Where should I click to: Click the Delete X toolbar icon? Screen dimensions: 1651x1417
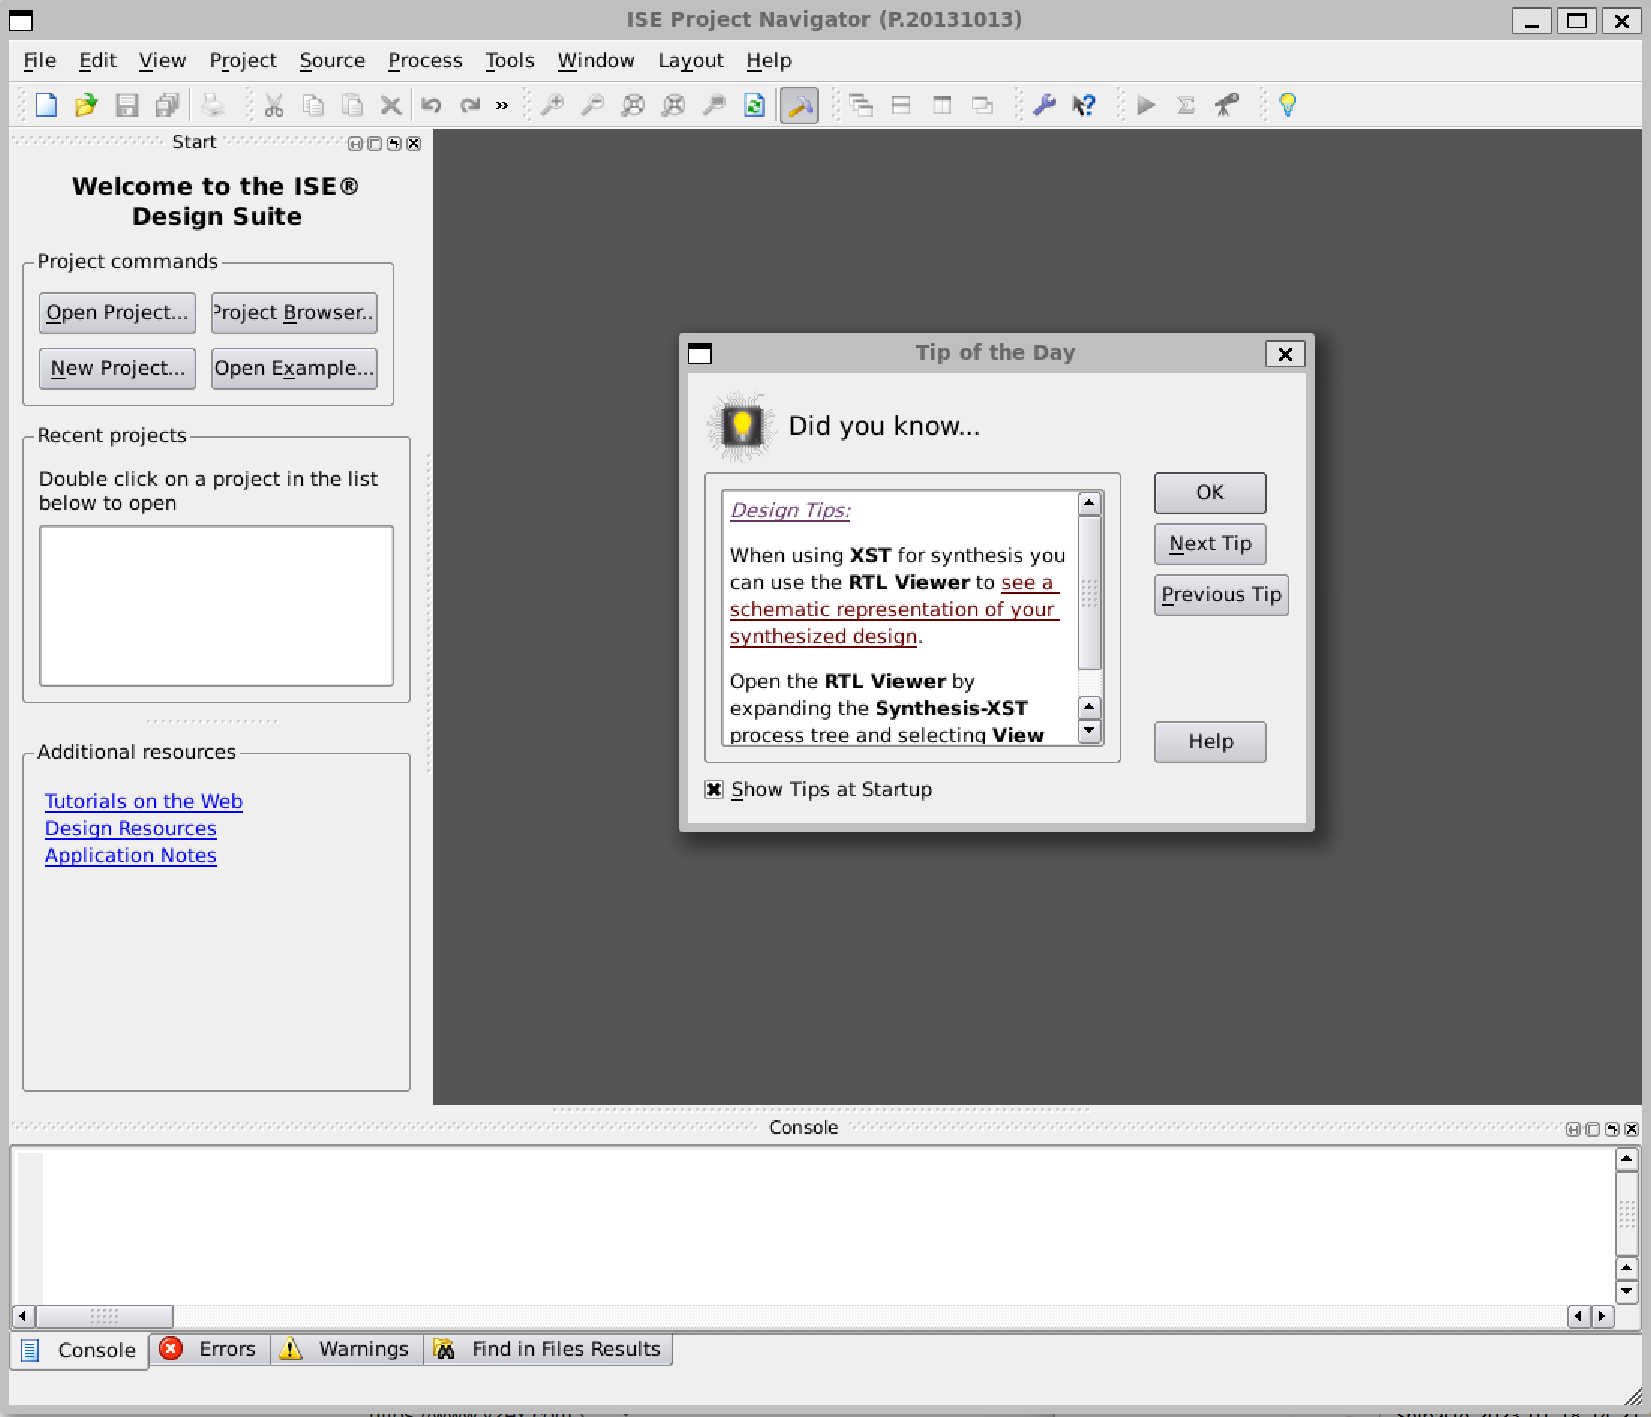click(391, 105)
